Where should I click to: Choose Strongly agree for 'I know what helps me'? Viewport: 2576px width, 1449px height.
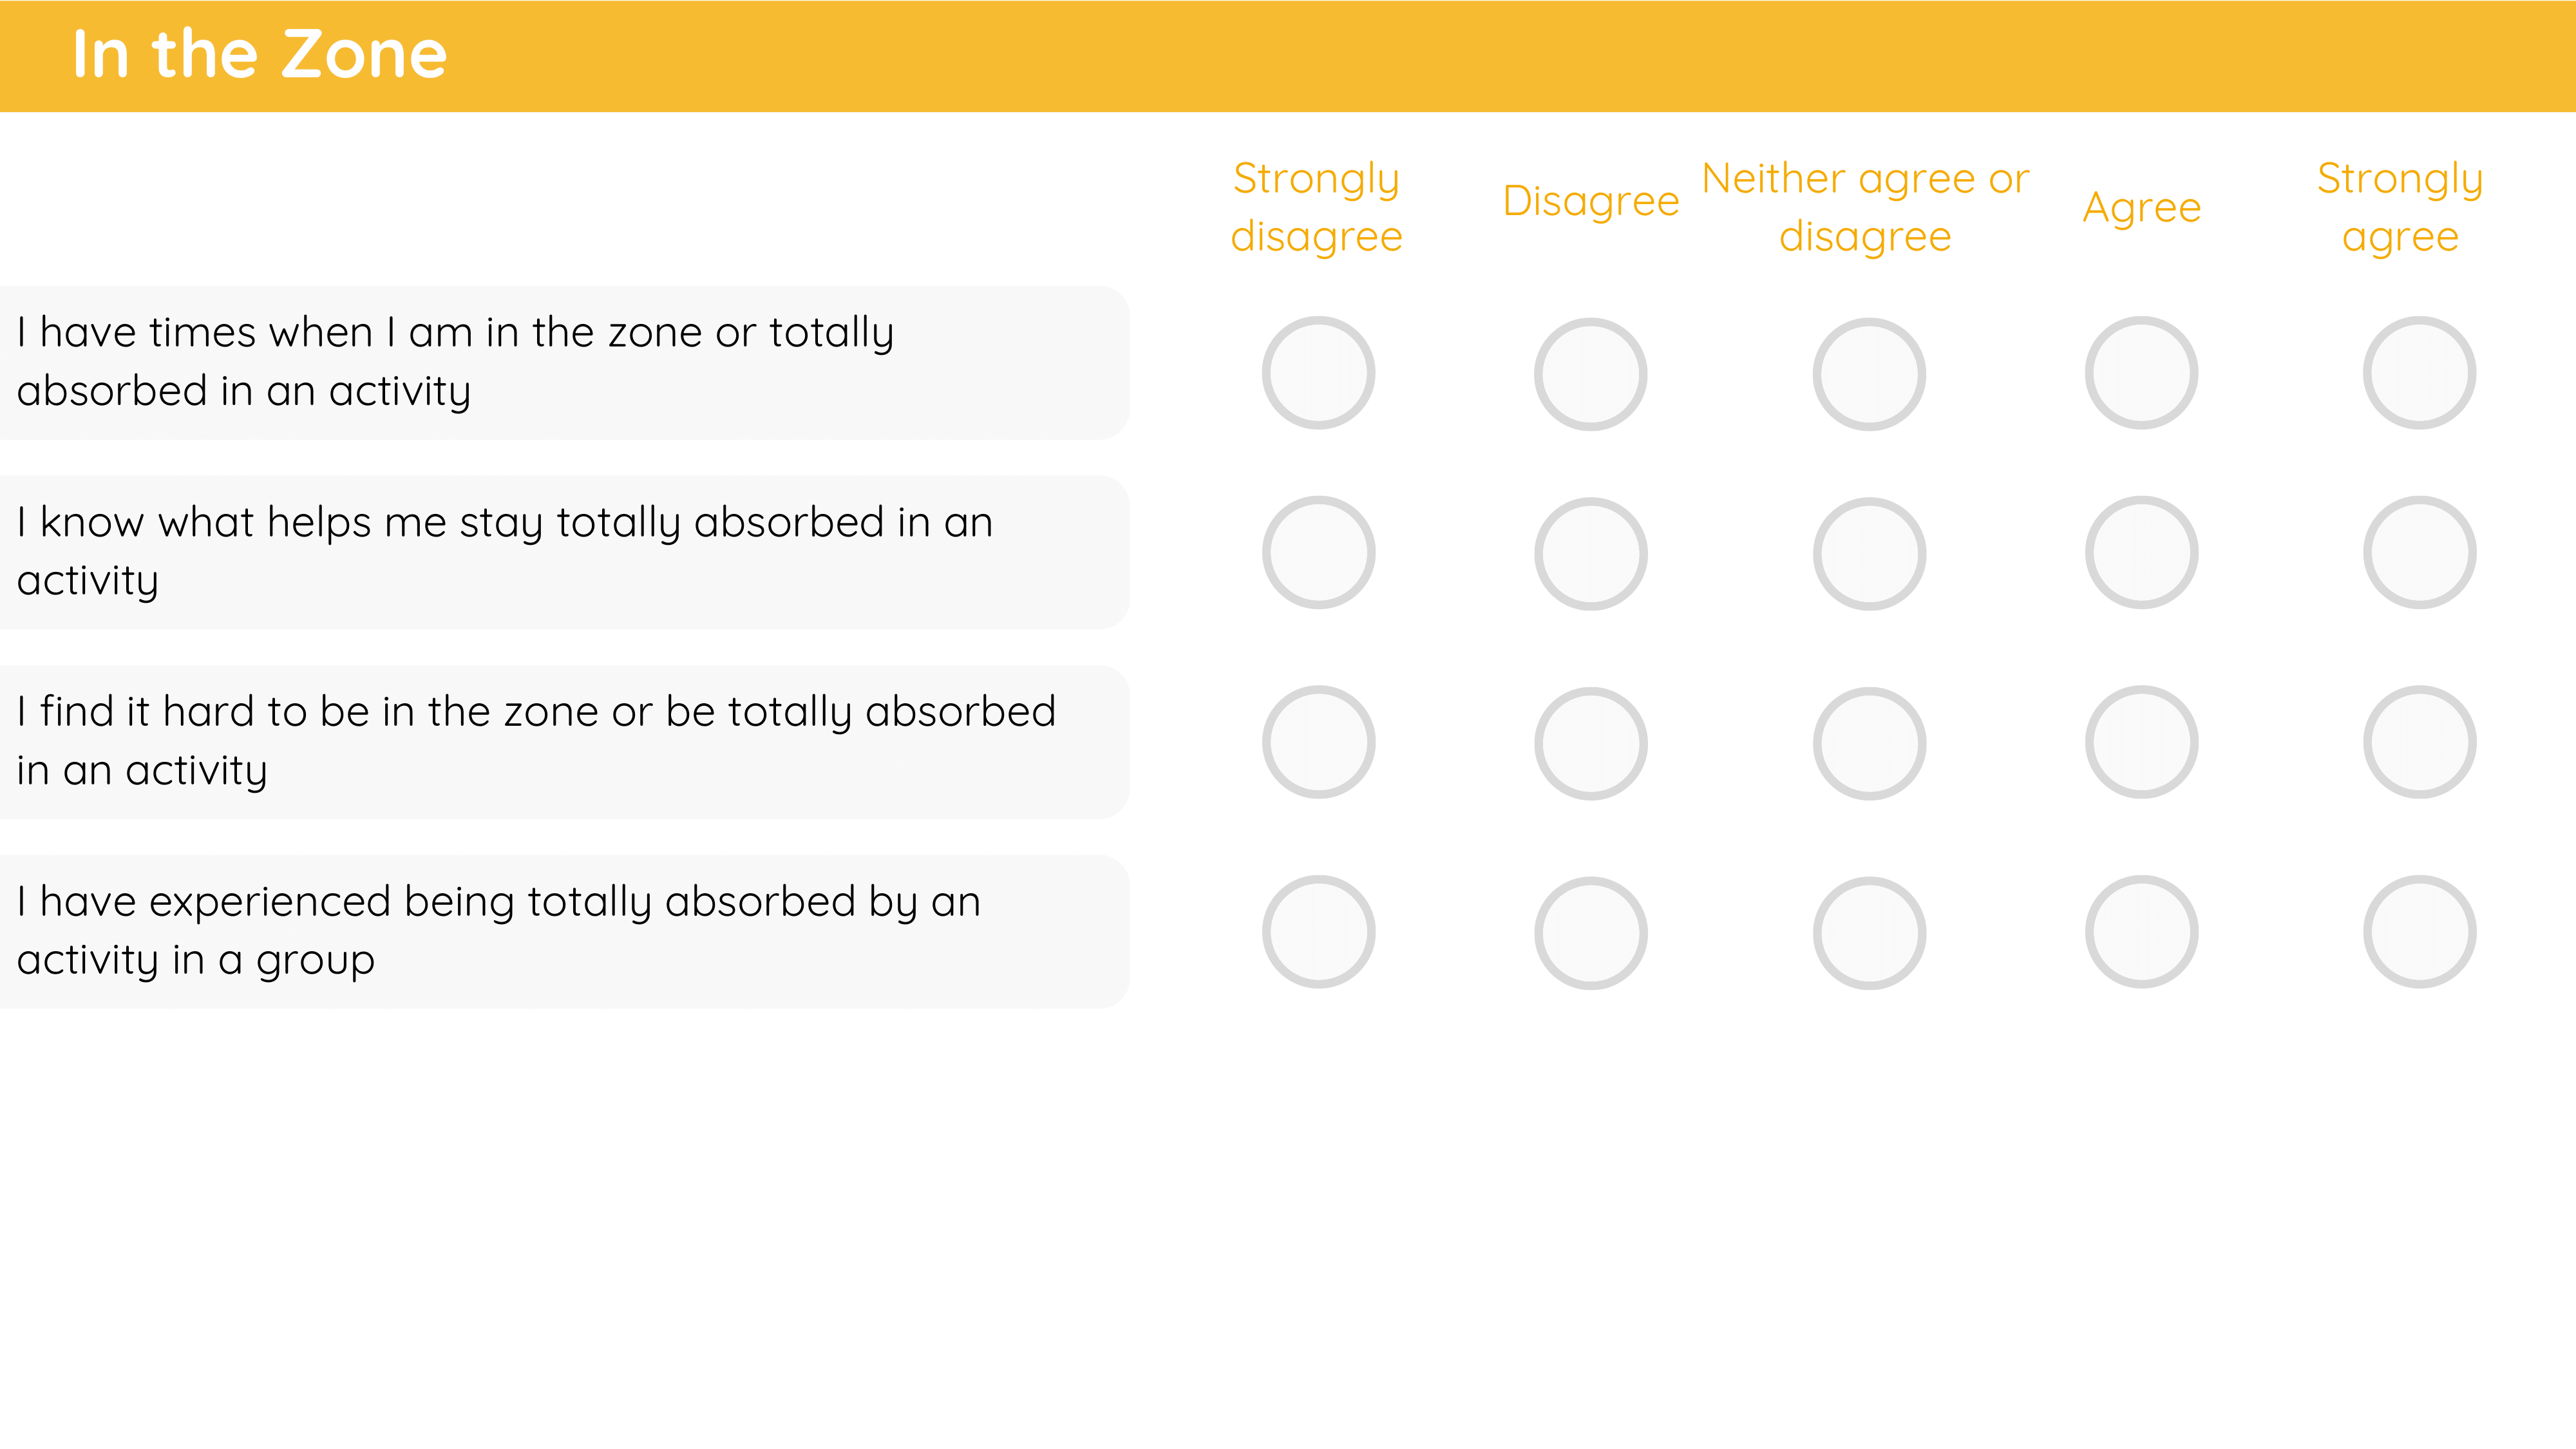click(x=2419, y=552)
